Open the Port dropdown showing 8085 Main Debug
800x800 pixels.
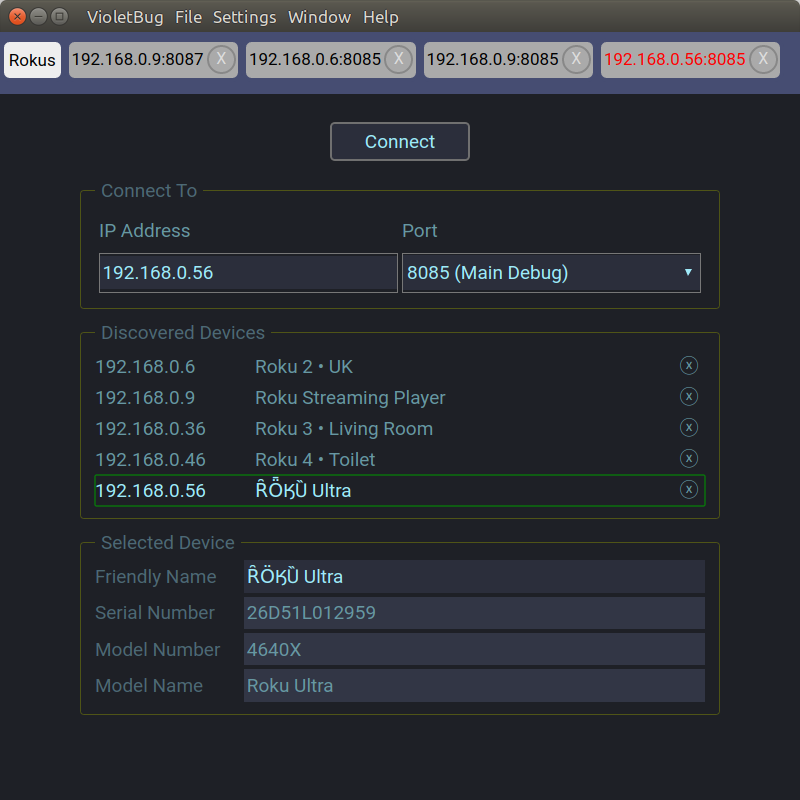(x=551, y=273)
